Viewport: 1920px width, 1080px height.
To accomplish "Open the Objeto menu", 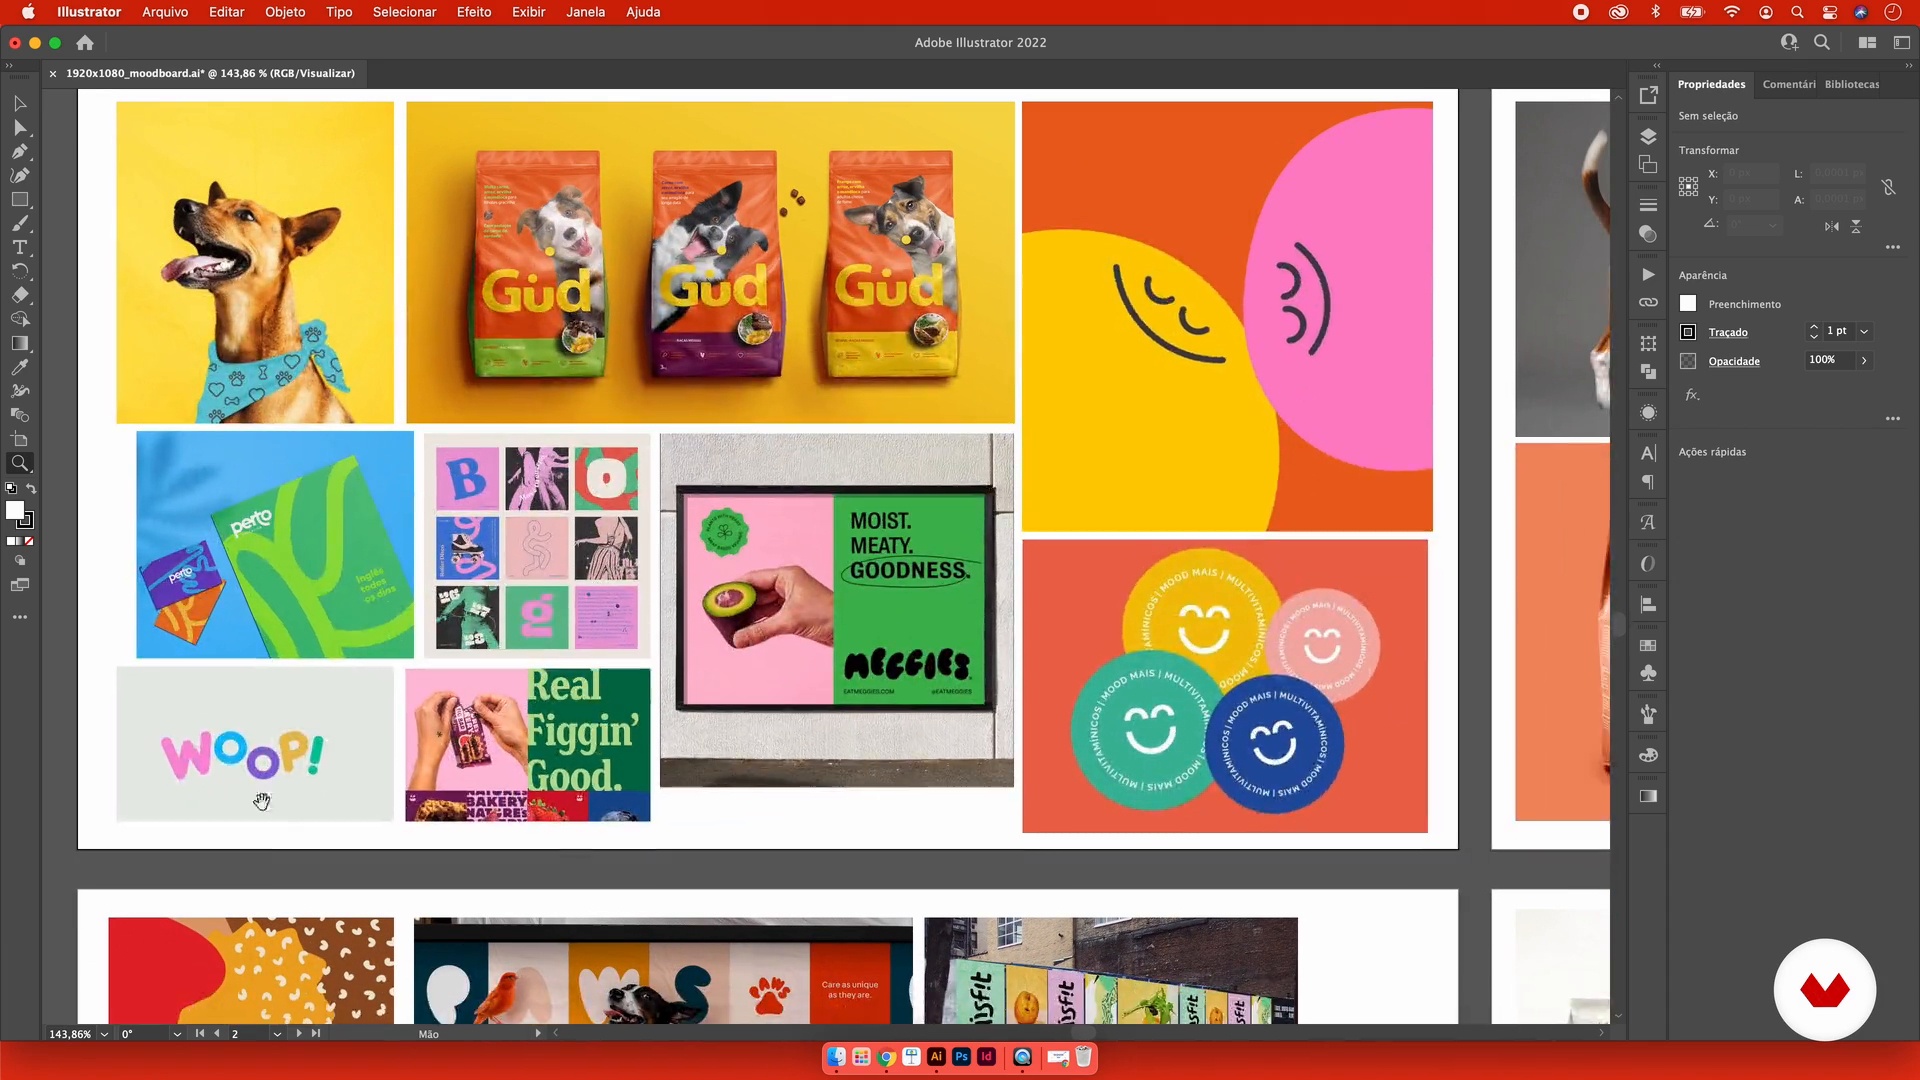I will pyautogui.click(x=285, y=12).
